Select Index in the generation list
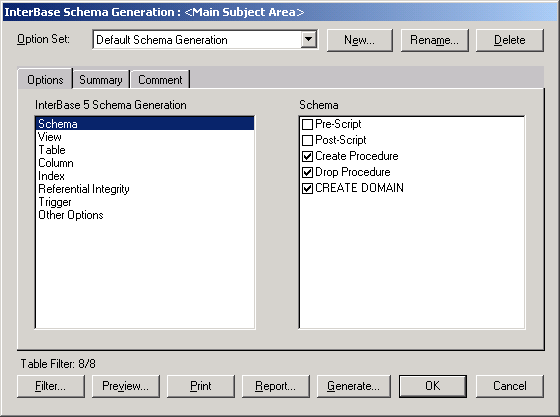 [x=145, y=176]
